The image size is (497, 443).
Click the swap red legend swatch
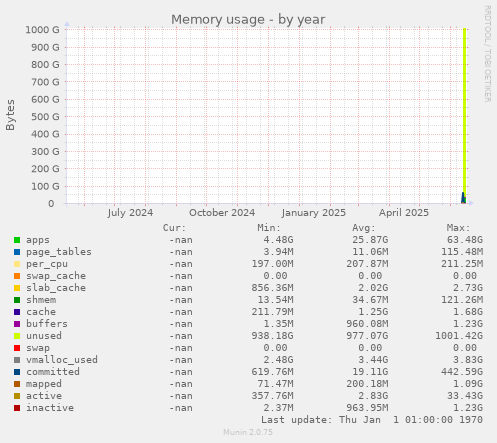point(17,348)
